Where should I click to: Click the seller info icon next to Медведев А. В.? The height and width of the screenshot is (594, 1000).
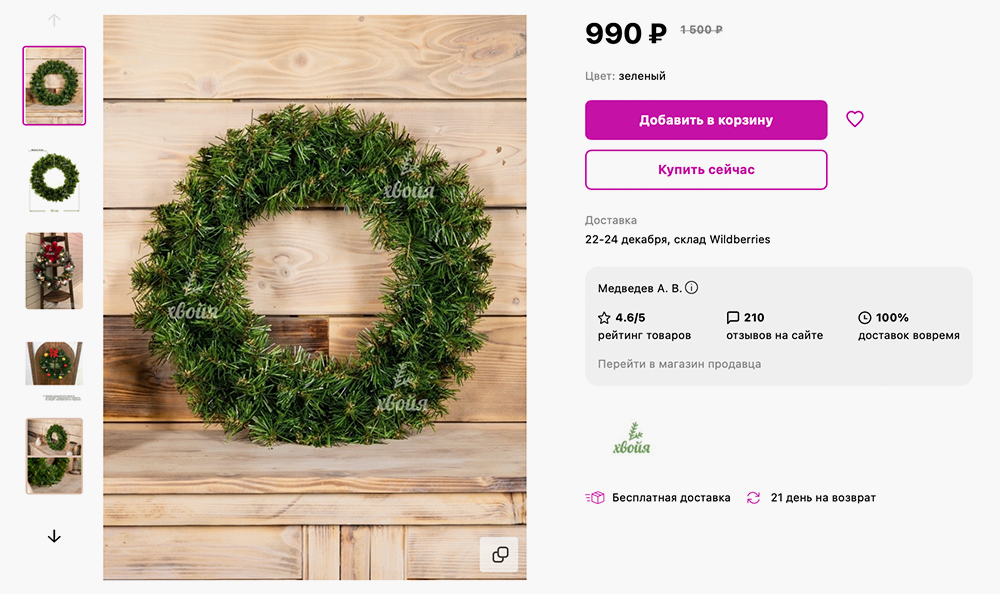point(692,288)
